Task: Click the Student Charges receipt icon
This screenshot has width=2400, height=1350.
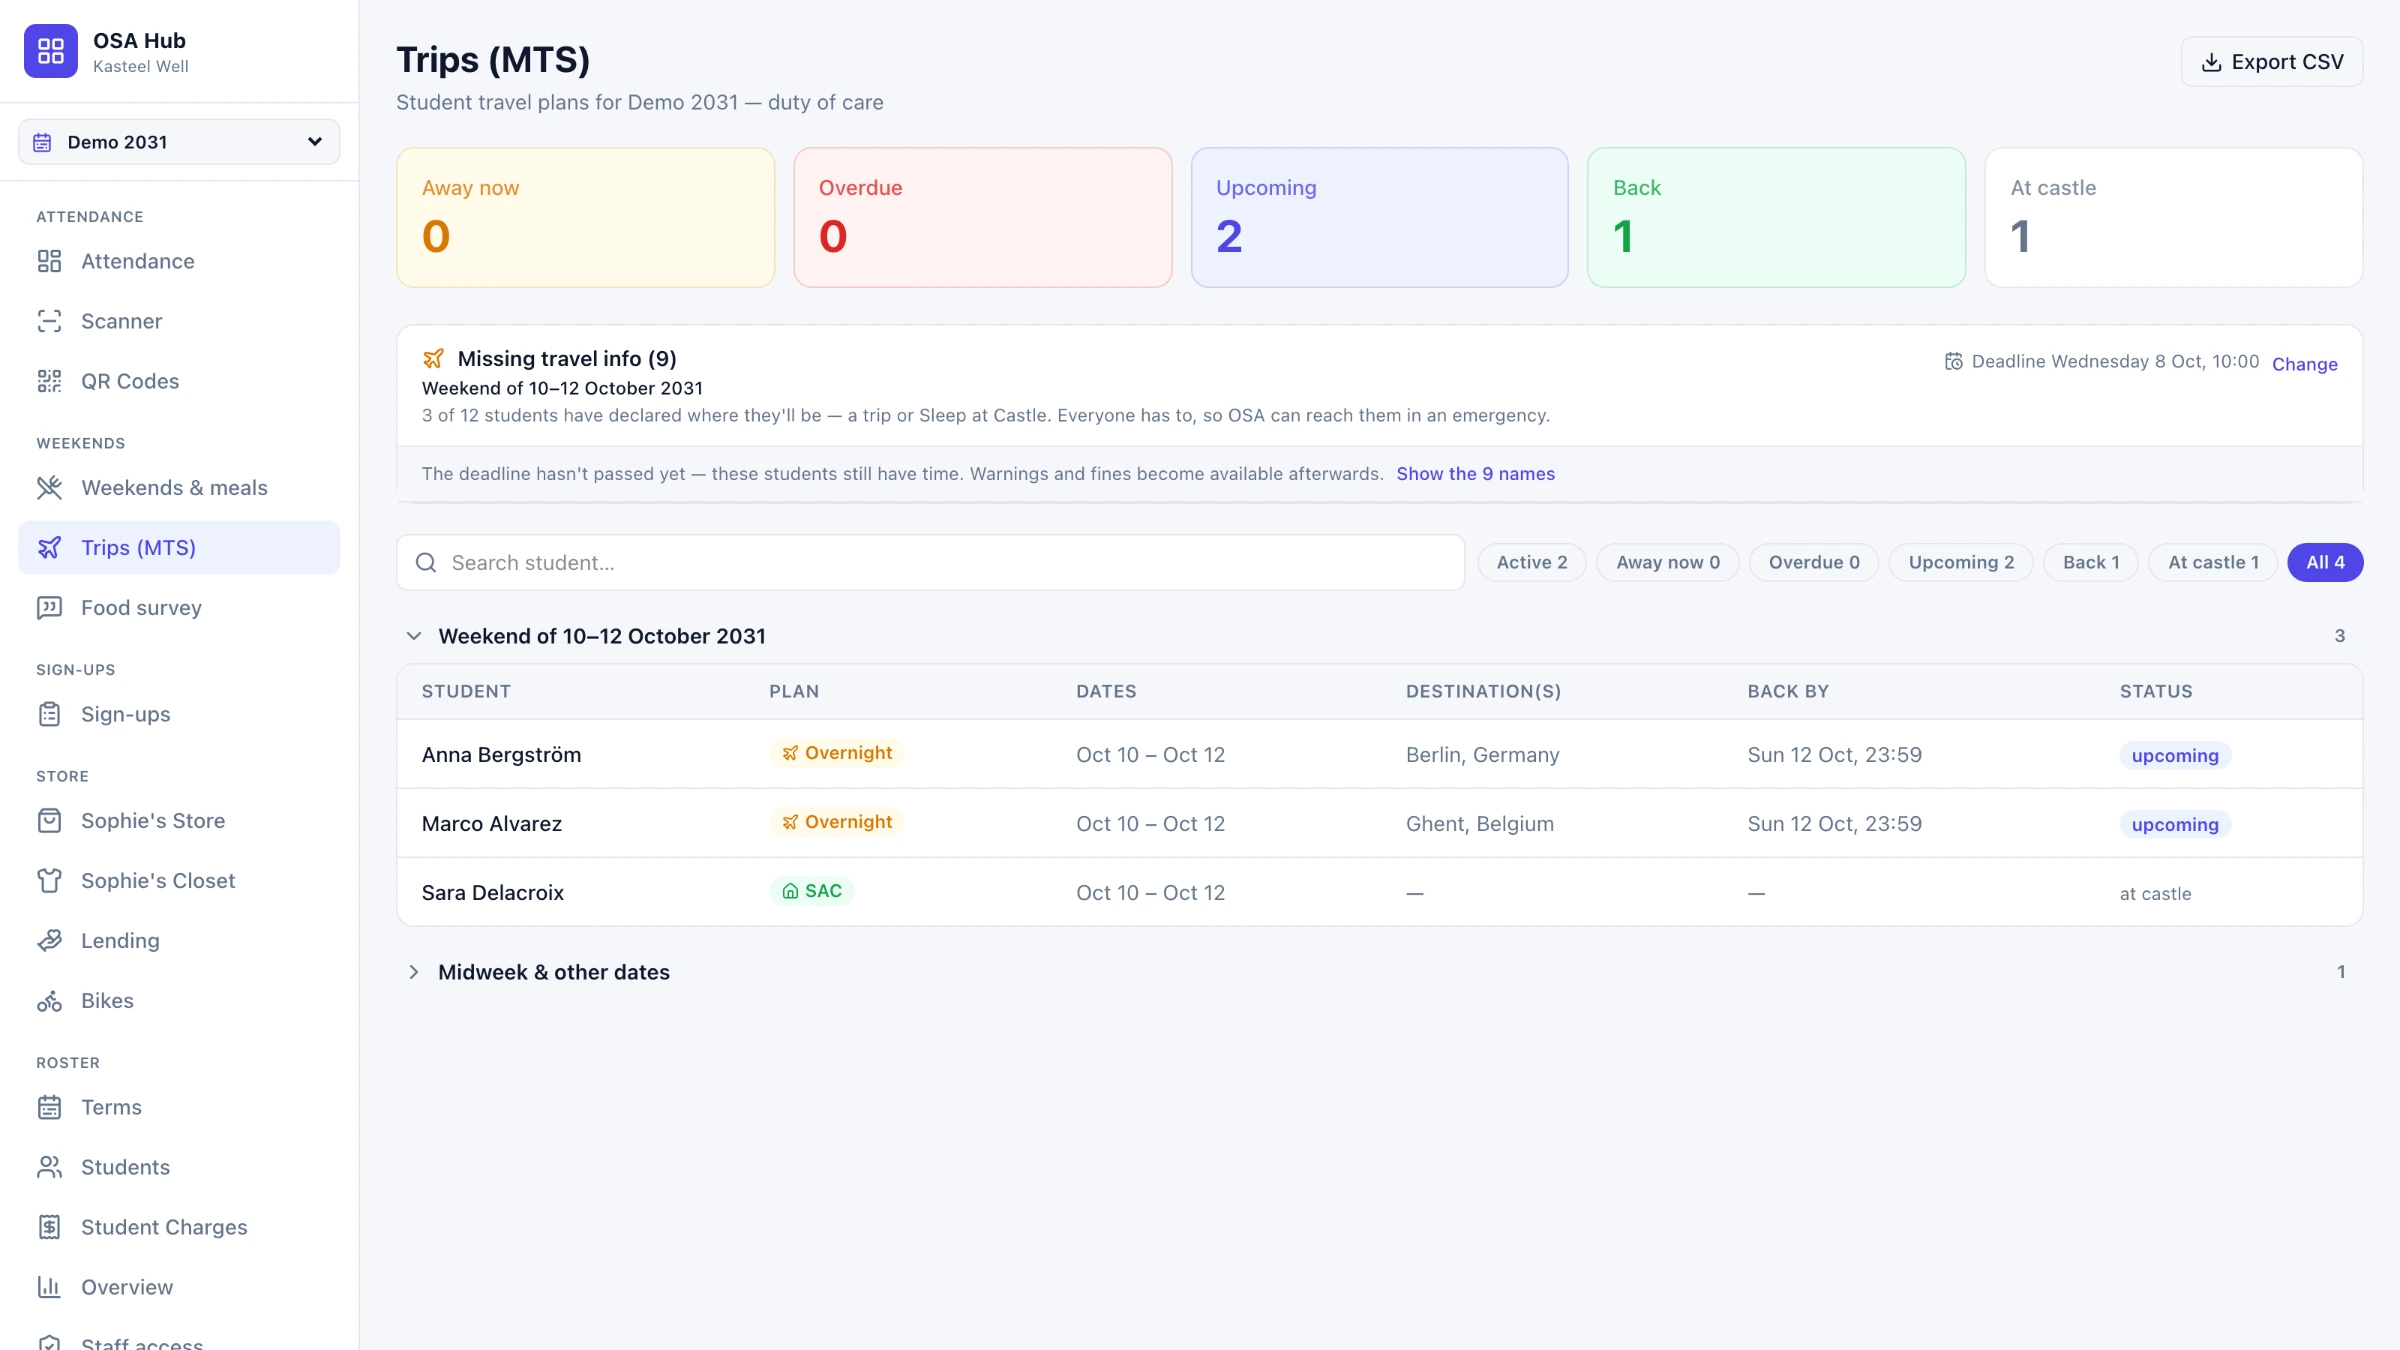Action: click(x=49, y=1227)
